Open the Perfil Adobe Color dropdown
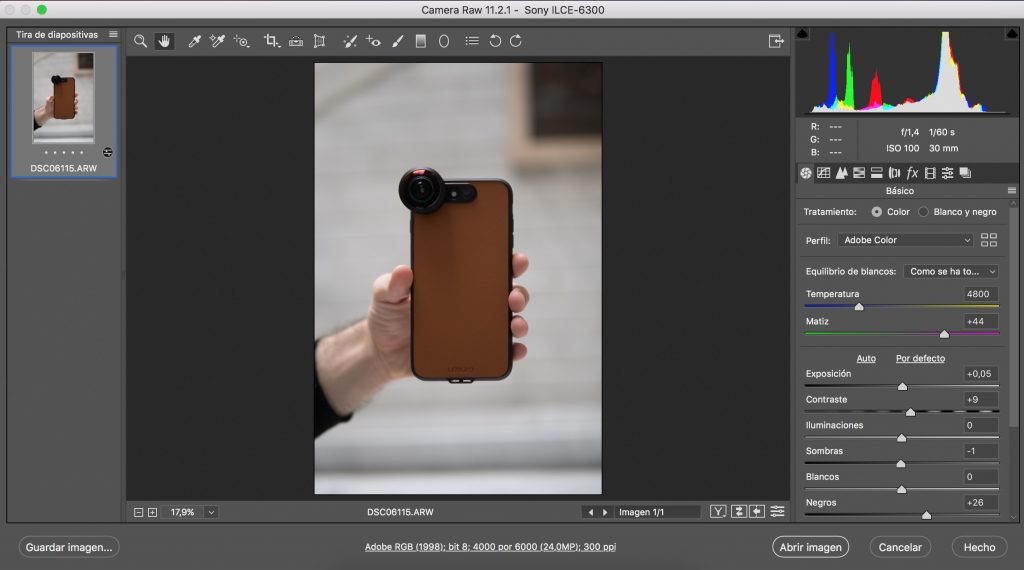The image size is (1024, 570). coord(905,240)
